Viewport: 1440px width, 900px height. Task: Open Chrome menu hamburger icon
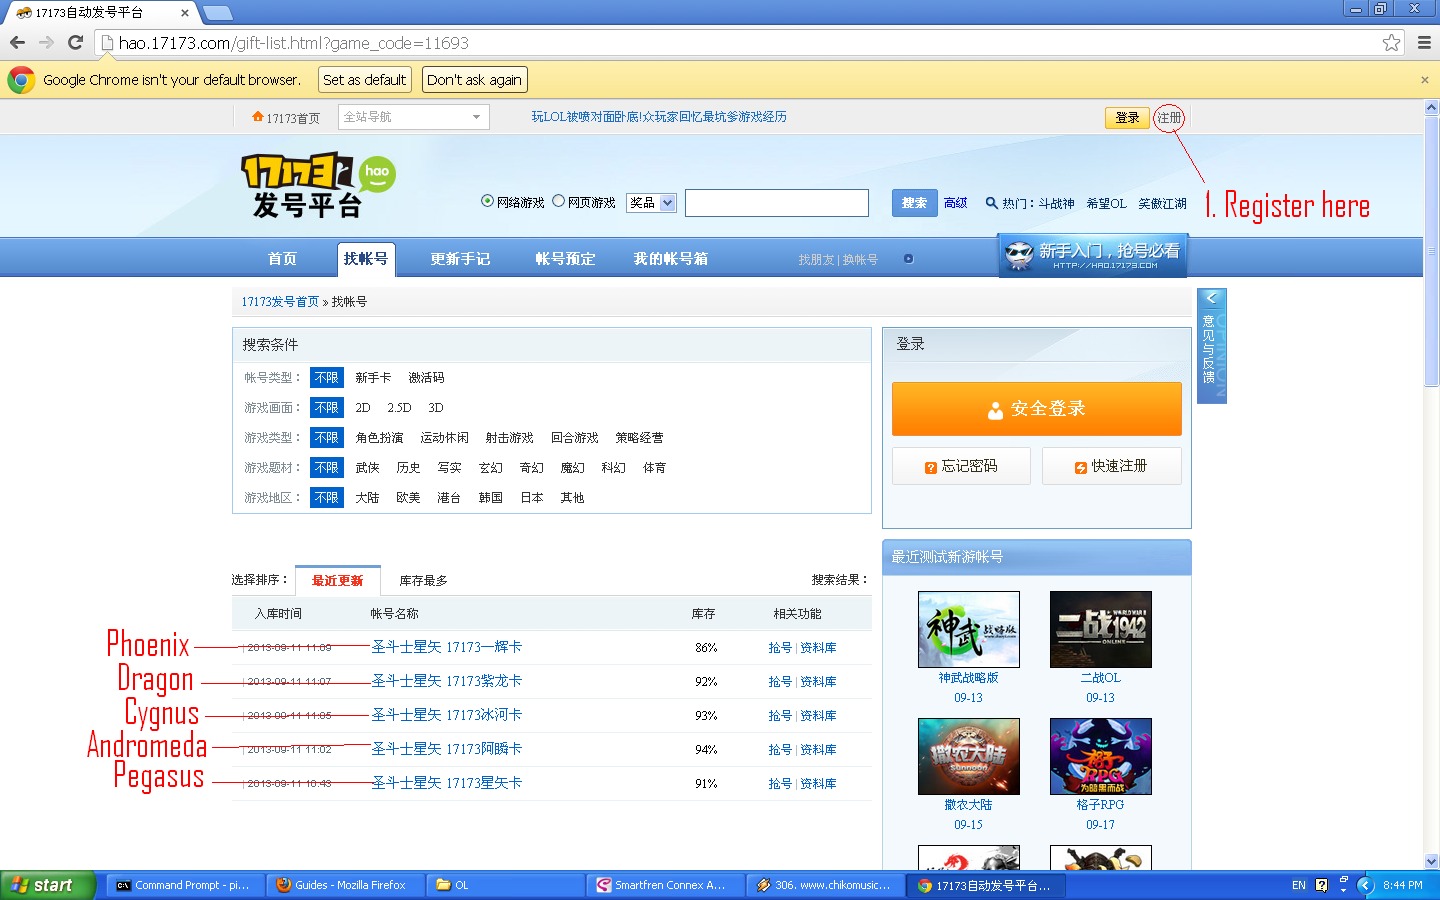click(1424, 43)
